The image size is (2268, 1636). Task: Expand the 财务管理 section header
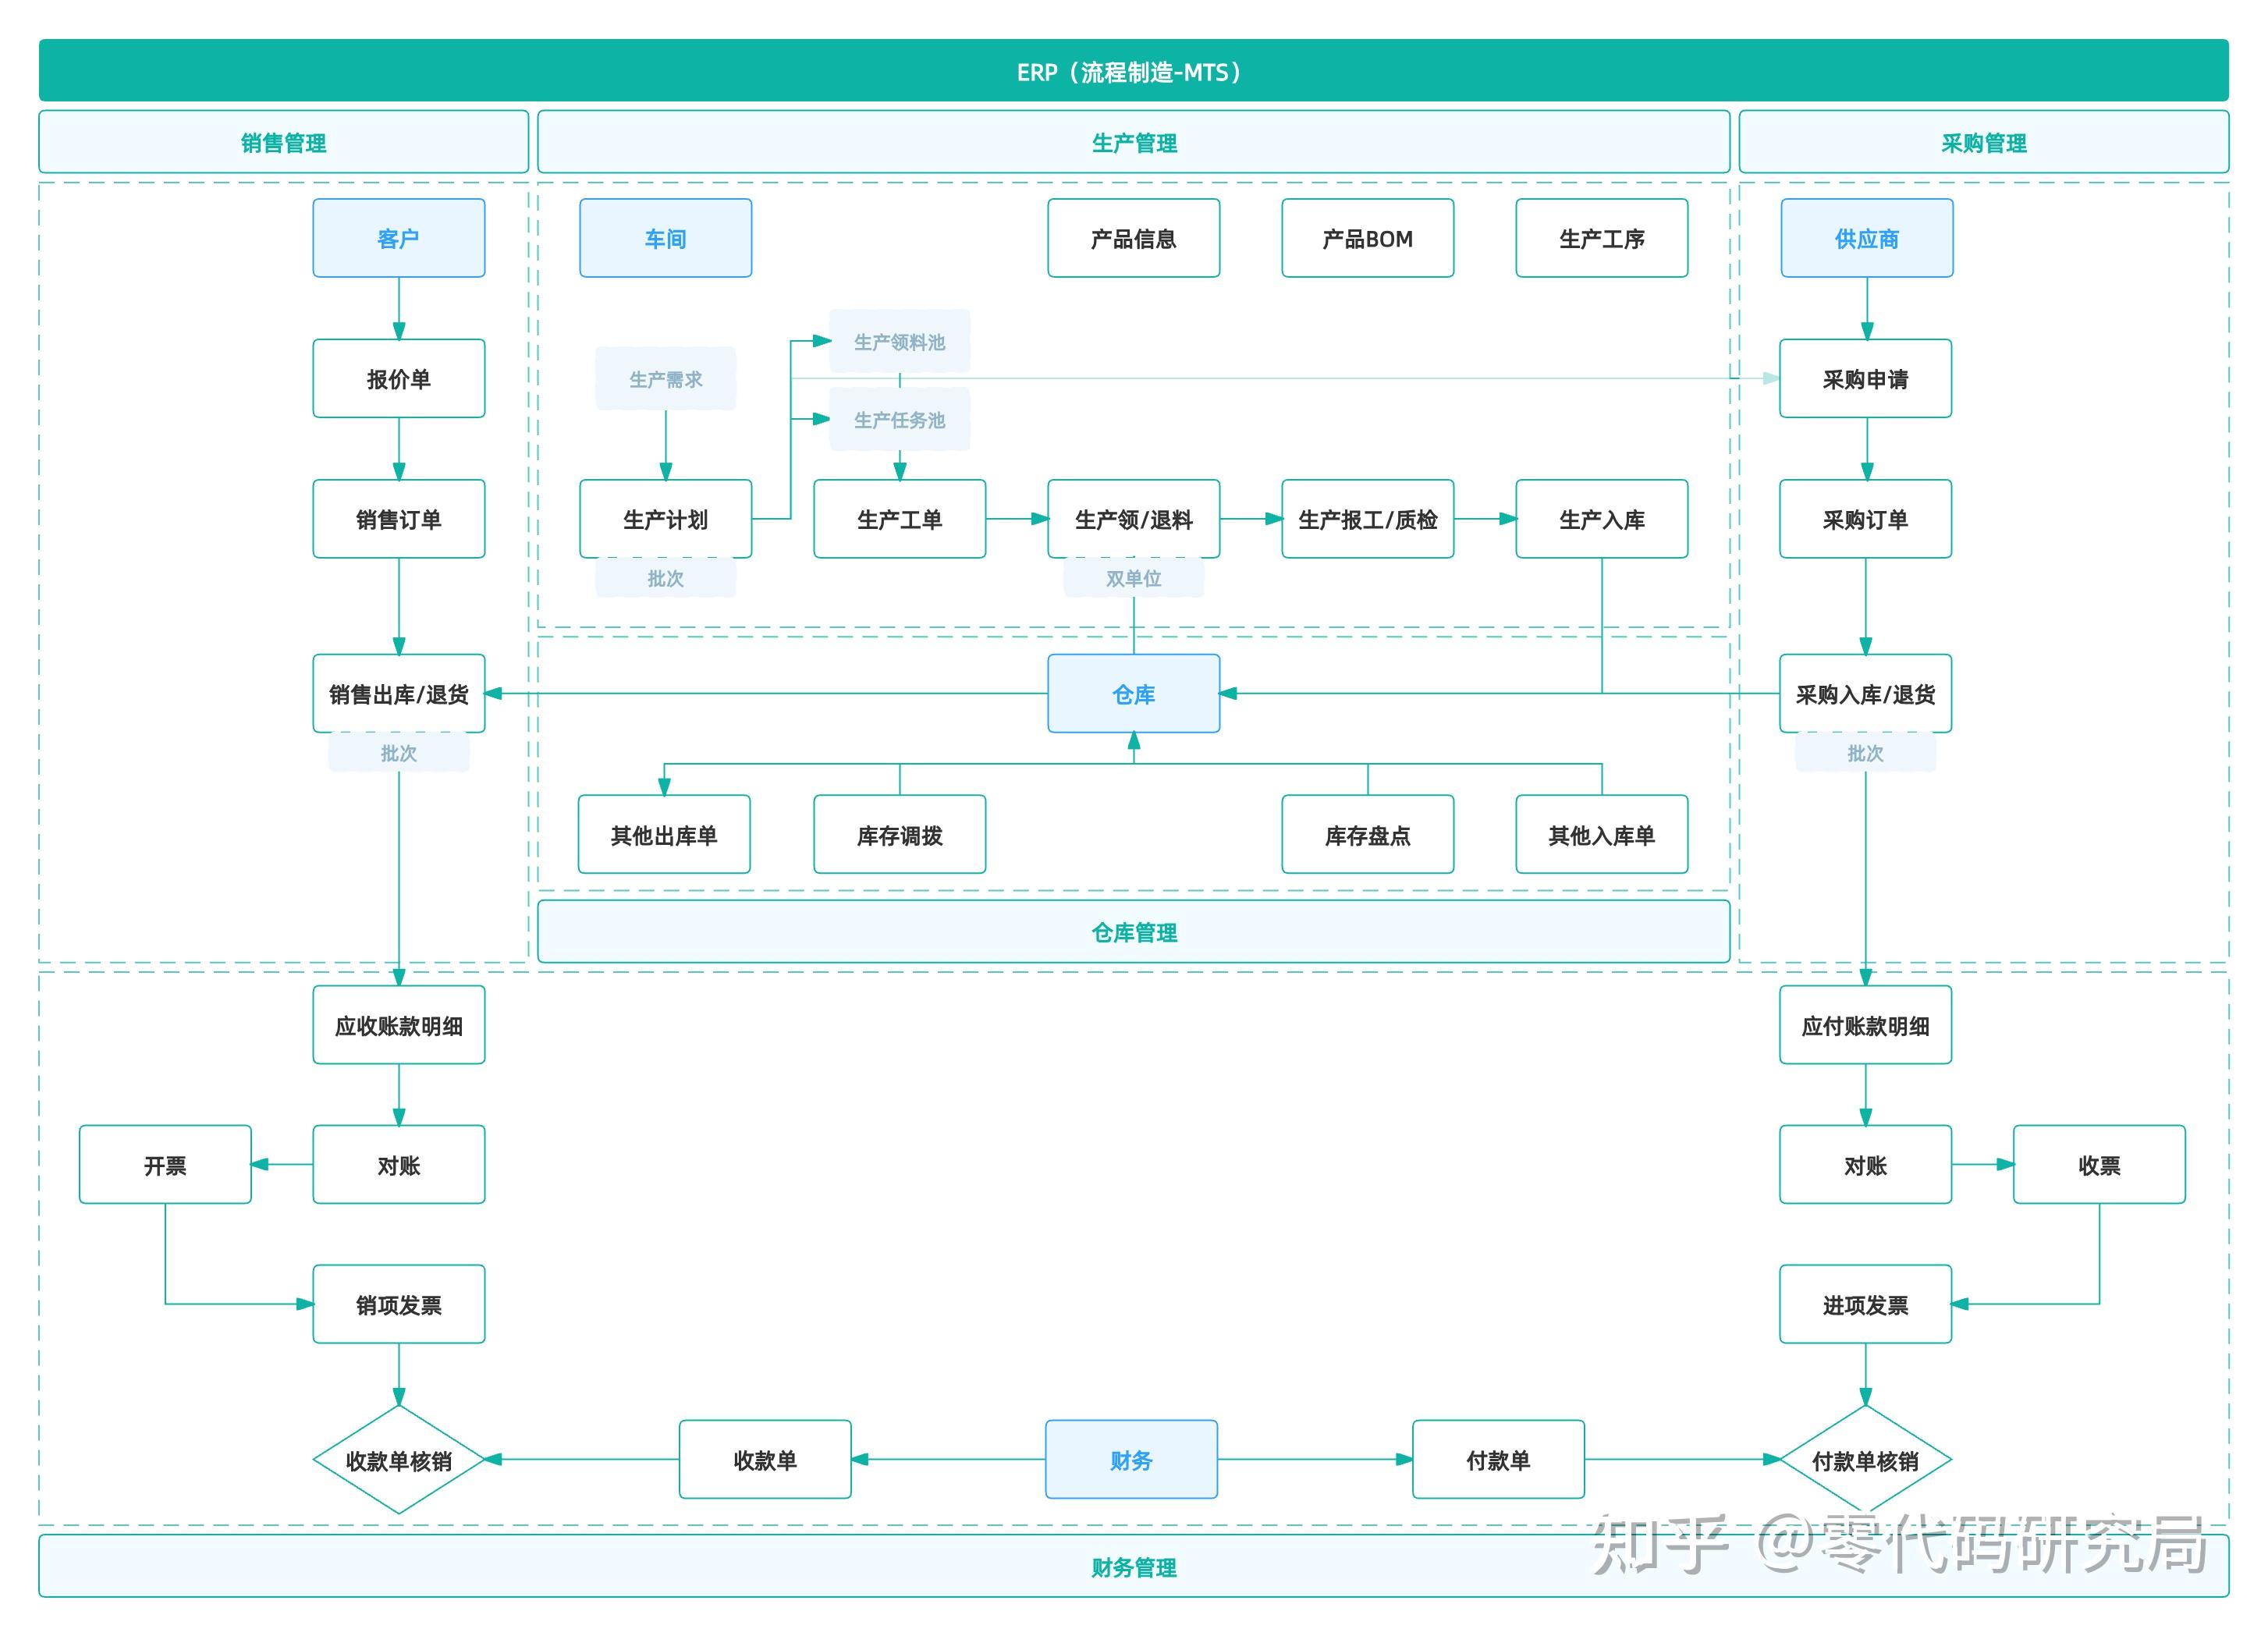(x=1134, y=1567)
